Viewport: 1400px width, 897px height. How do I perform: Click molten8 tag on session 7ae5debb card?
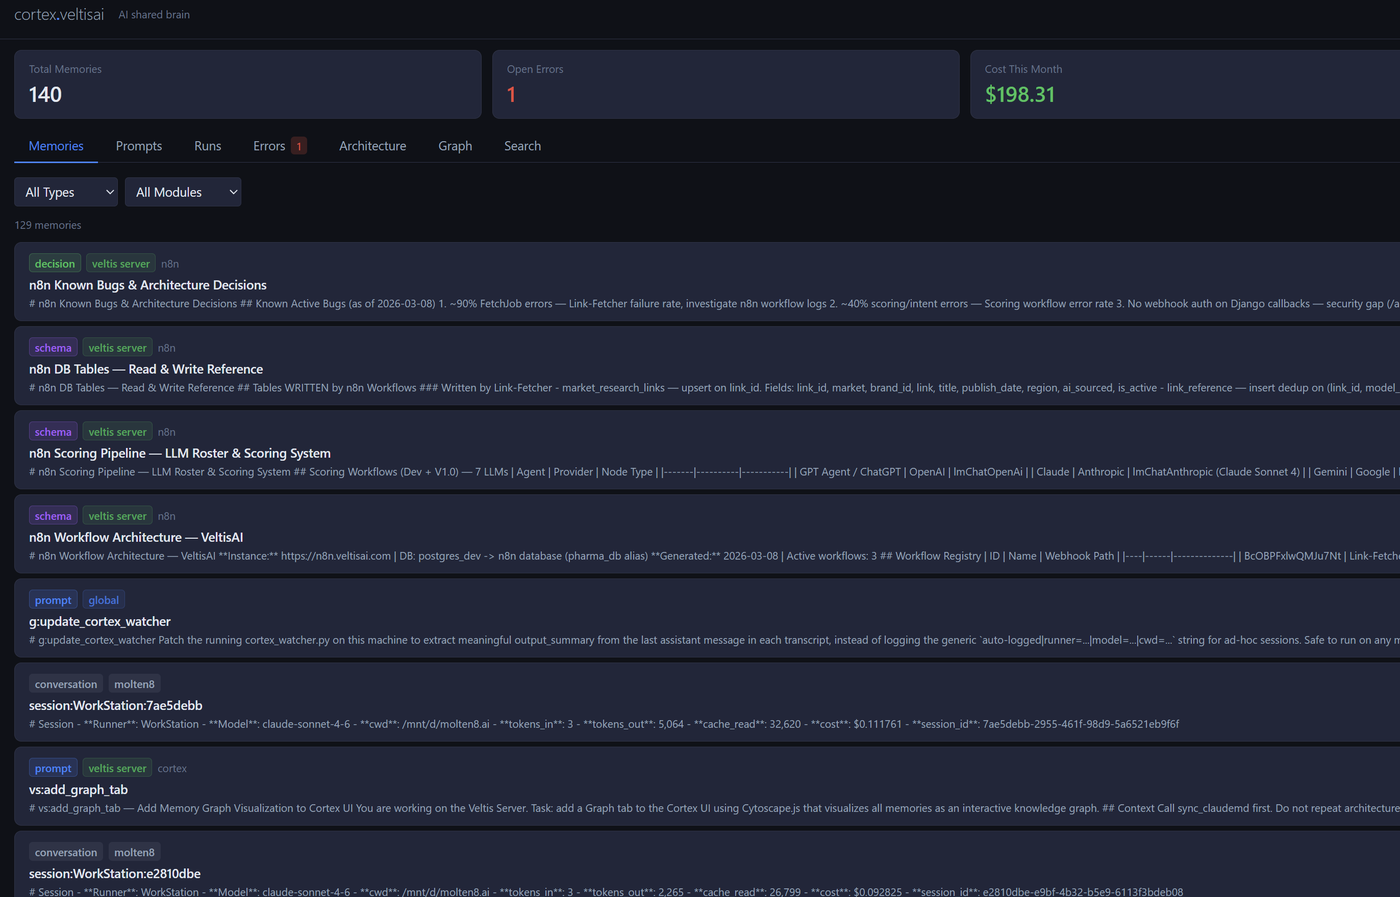[134, 684]
